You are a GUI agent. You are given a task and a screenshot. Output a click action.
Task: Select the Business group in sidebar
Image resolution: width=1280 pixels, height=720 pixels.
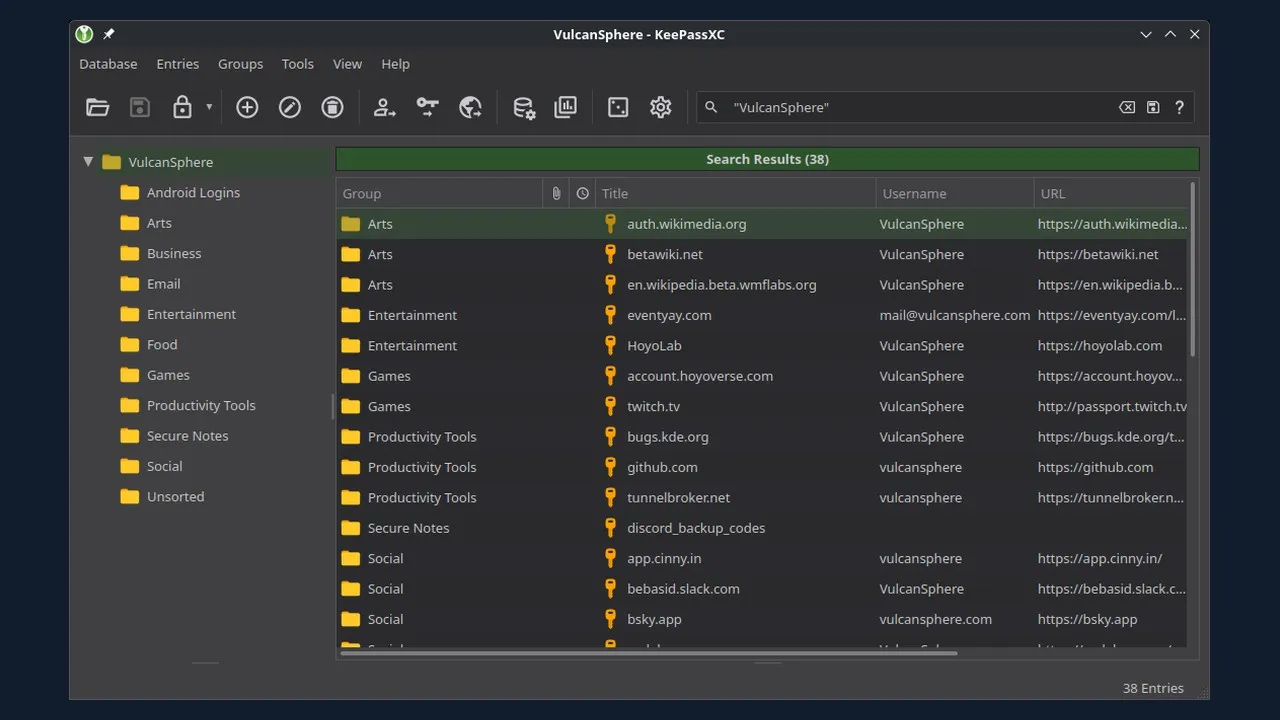pos(174,254)
